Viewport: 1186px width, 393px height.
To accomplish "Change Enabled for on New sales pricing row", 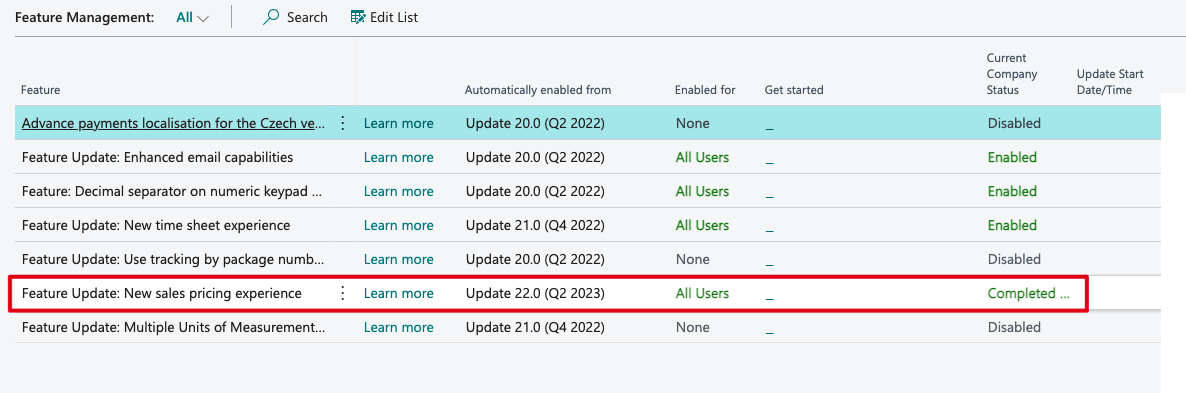I will tap(703, 293).
